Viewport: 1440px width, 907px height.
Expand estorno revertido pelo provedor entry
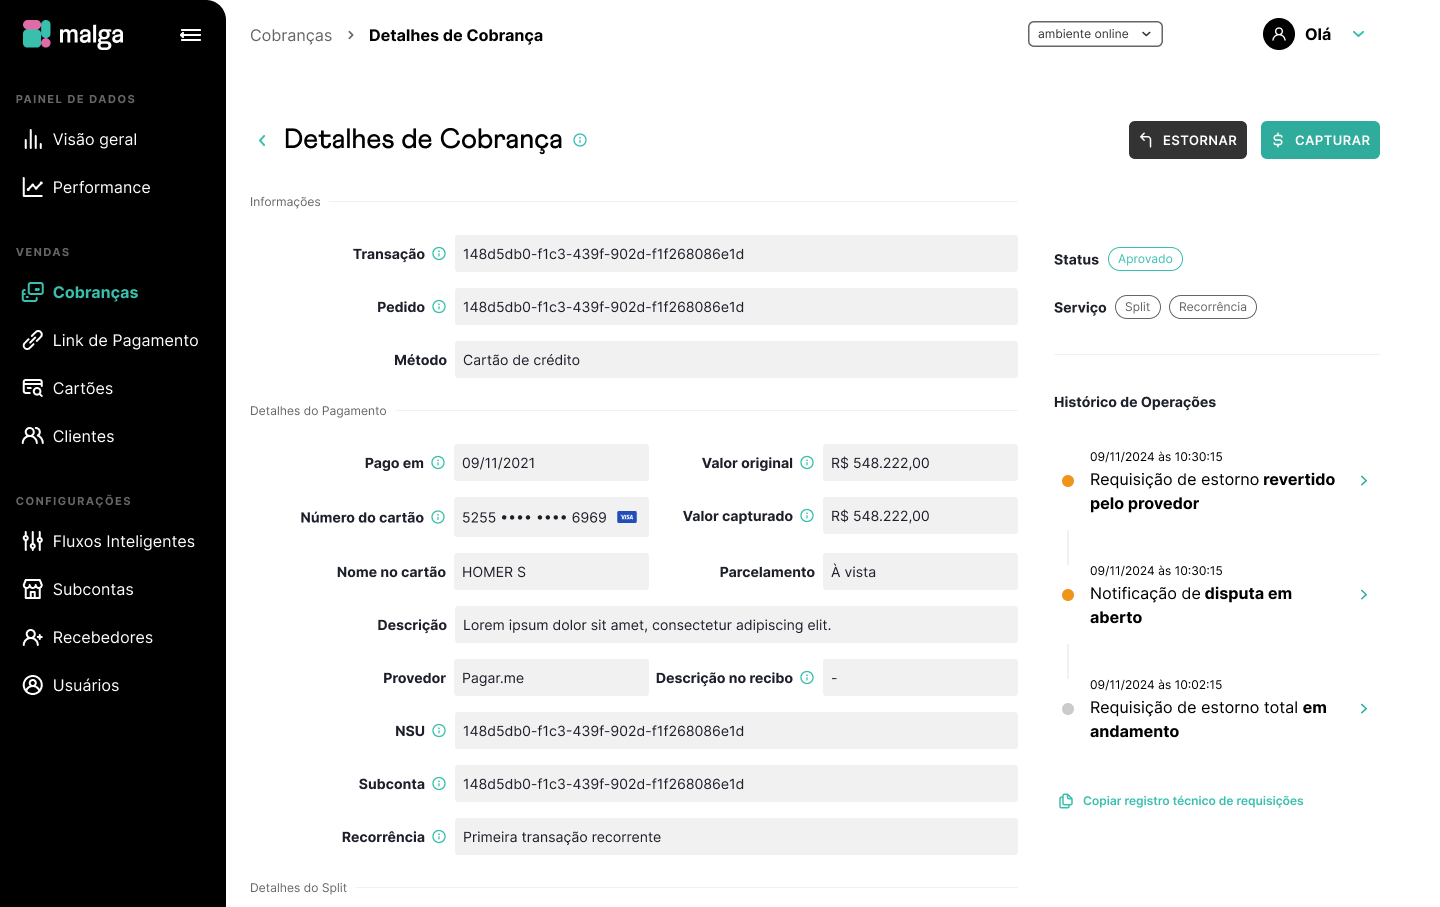coord(1364,481)
